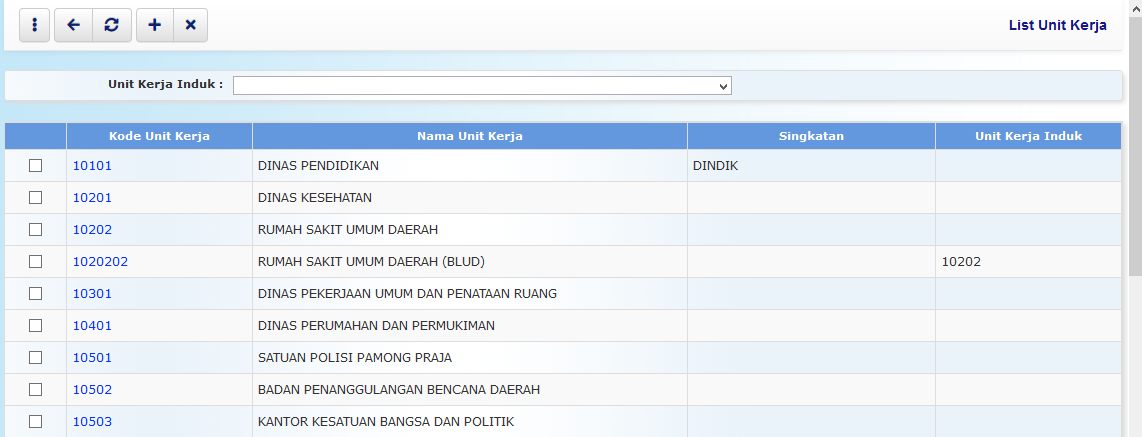Viewport: 1142px width, 437px height.
Task: Click the Nama Unit Kerja column header
Action: (469, 136)
